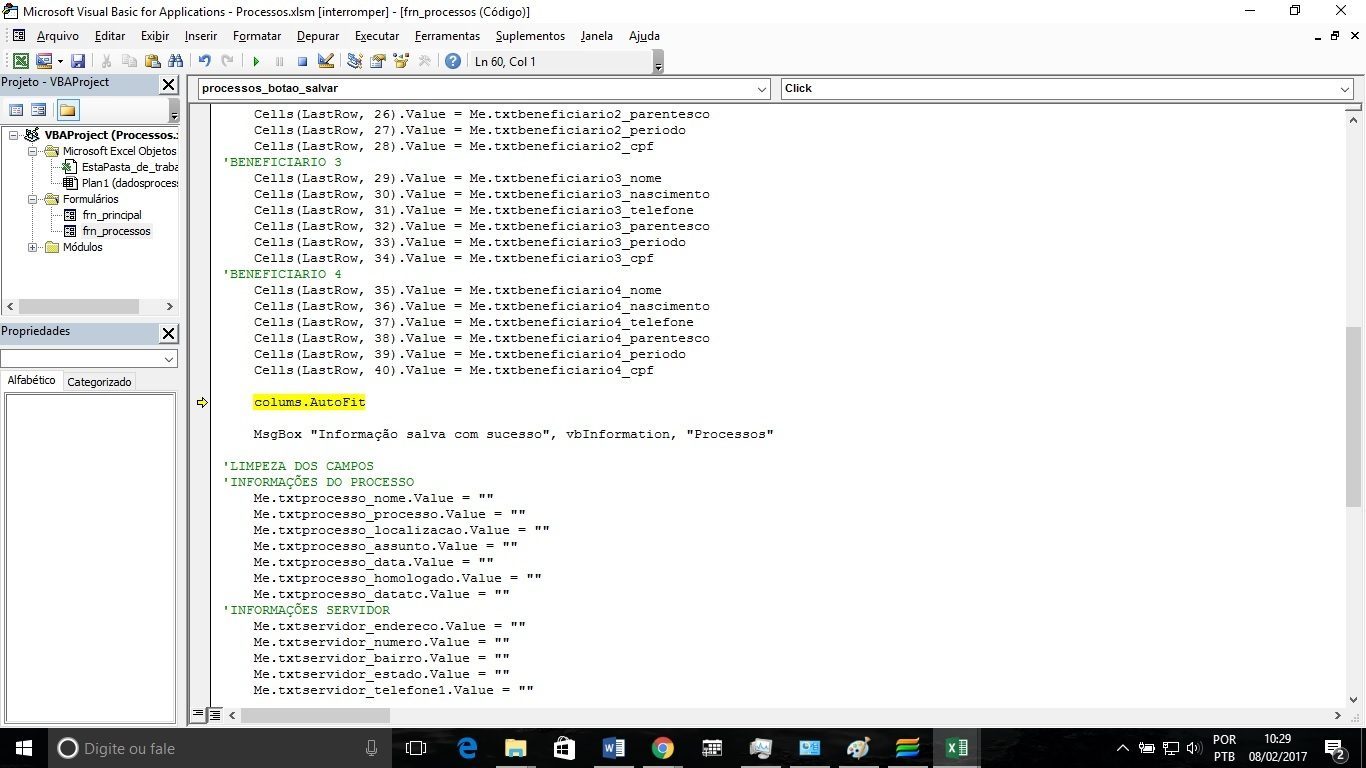Open the Executar menu
The image size is (1366, 768).
377,36
